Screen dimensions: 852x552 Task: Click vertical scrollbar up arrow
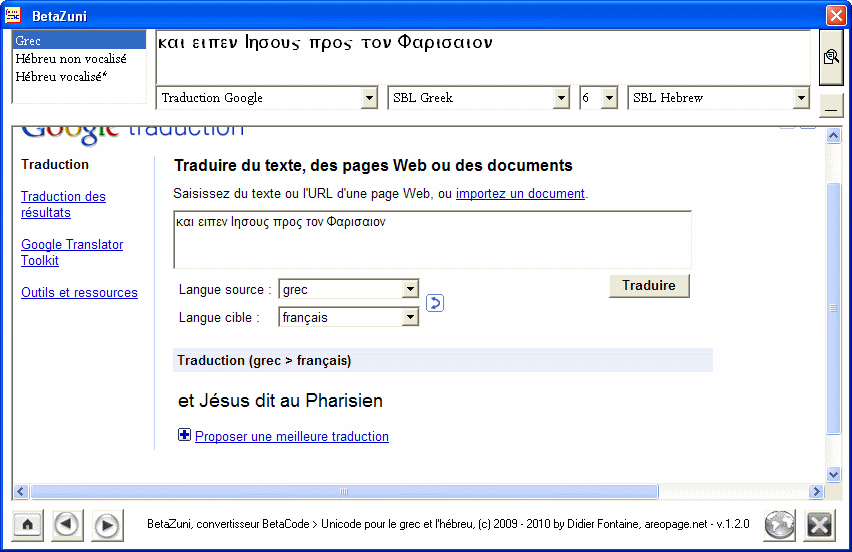click(834, 135)
